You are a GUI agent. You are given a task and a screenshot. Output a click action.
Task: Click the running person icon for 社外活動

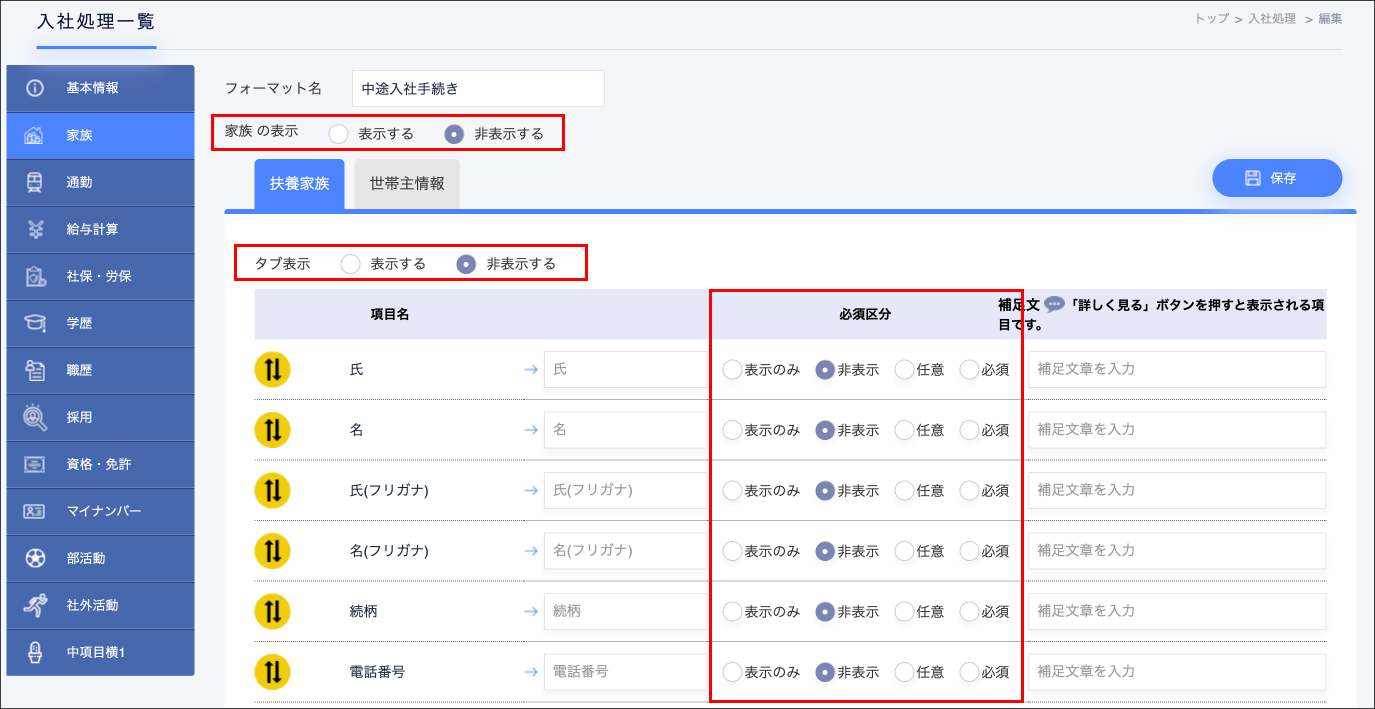click(35, 605)
